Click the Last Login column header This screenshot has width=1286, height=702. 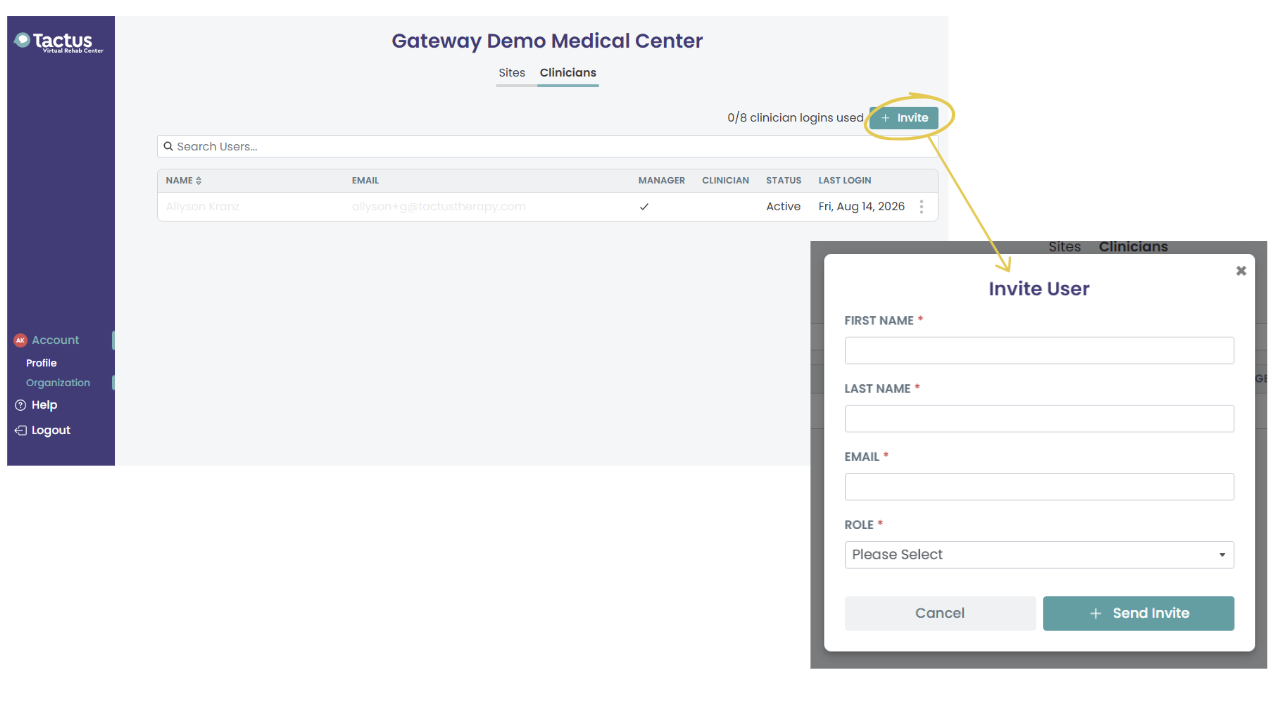coord(845,181)
